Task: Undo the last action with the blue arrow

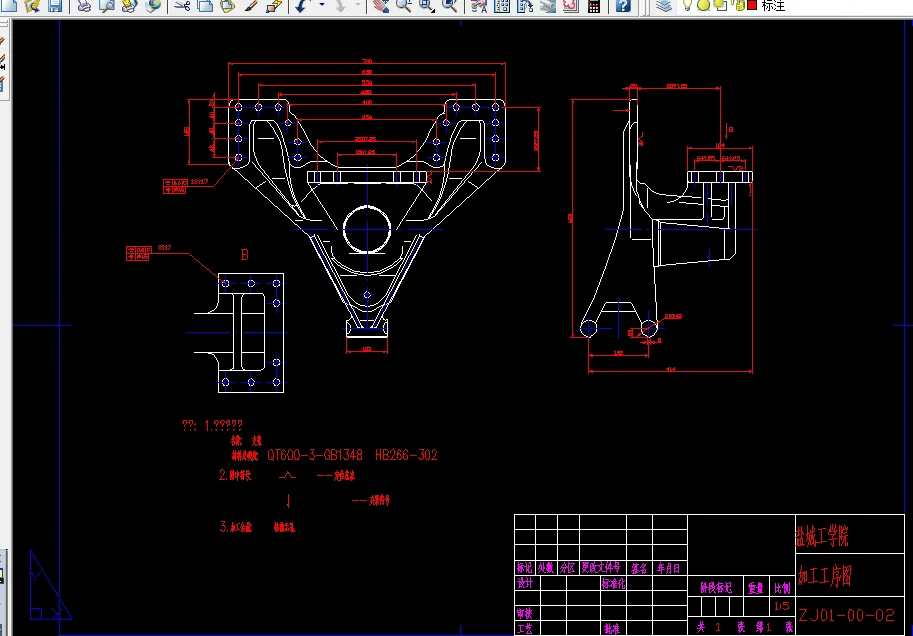Action: (x=301, y=6)
